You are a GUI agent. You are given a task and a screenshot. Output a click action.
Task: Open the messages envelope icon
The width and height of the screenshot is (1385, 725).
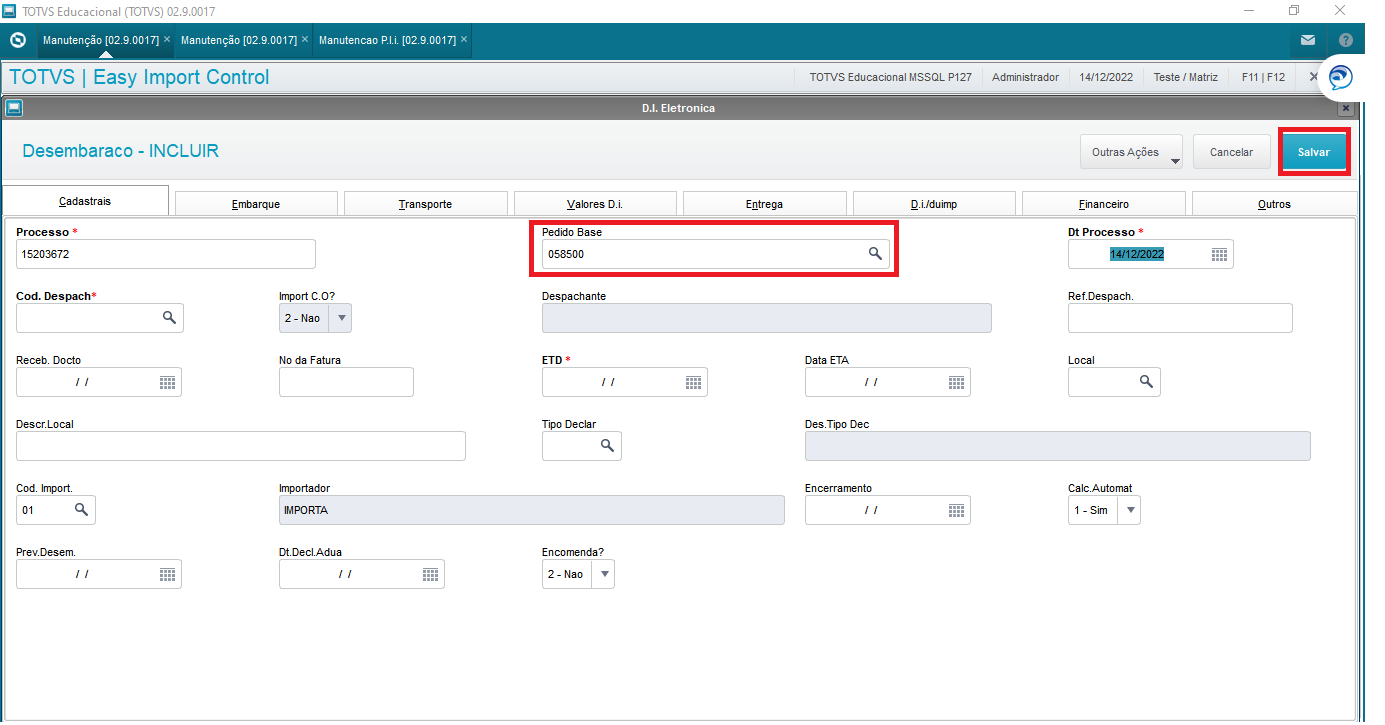1308,40
